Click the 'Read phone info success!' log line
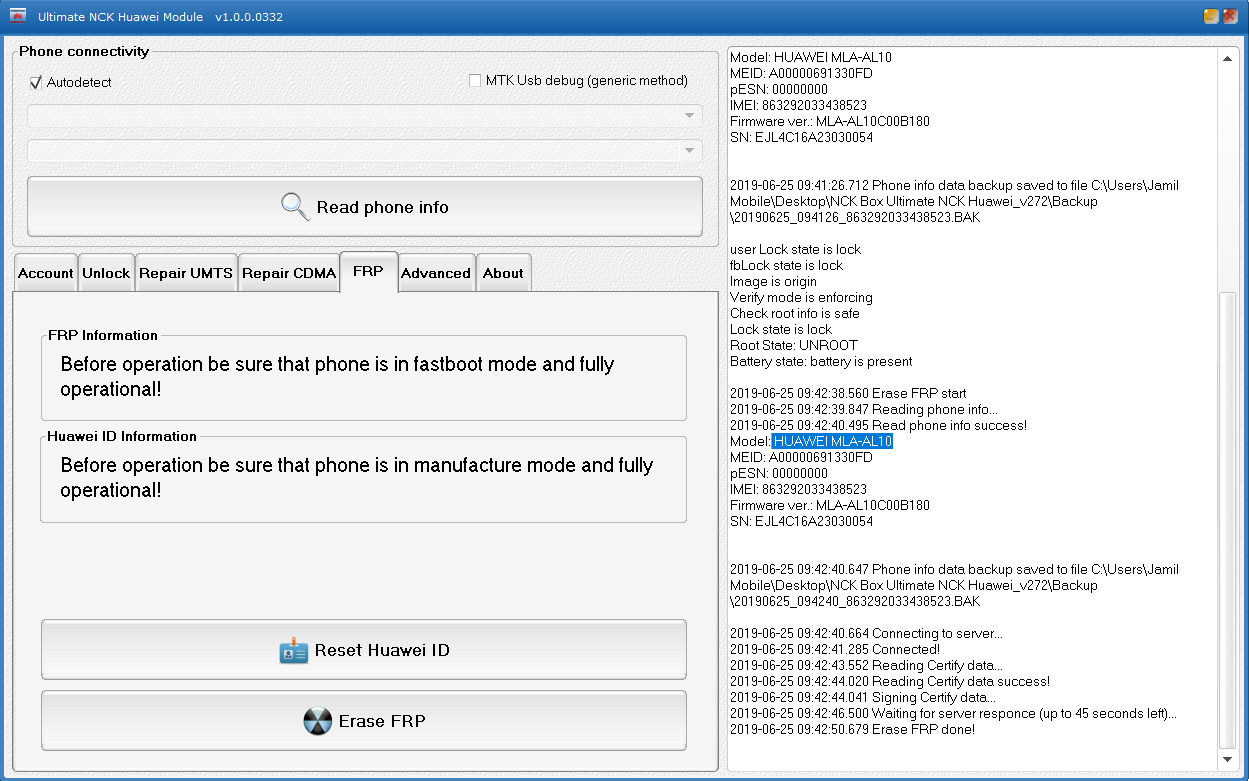Image resolution: width=1249 pixels, height=781 pixels. coord(878,425)
